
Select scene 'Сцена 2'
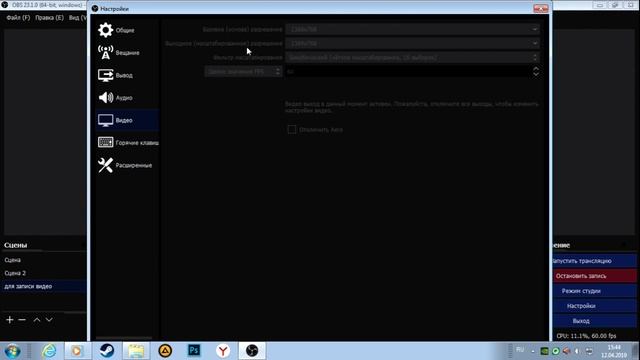pyautogui.click(x=43, y=273)
